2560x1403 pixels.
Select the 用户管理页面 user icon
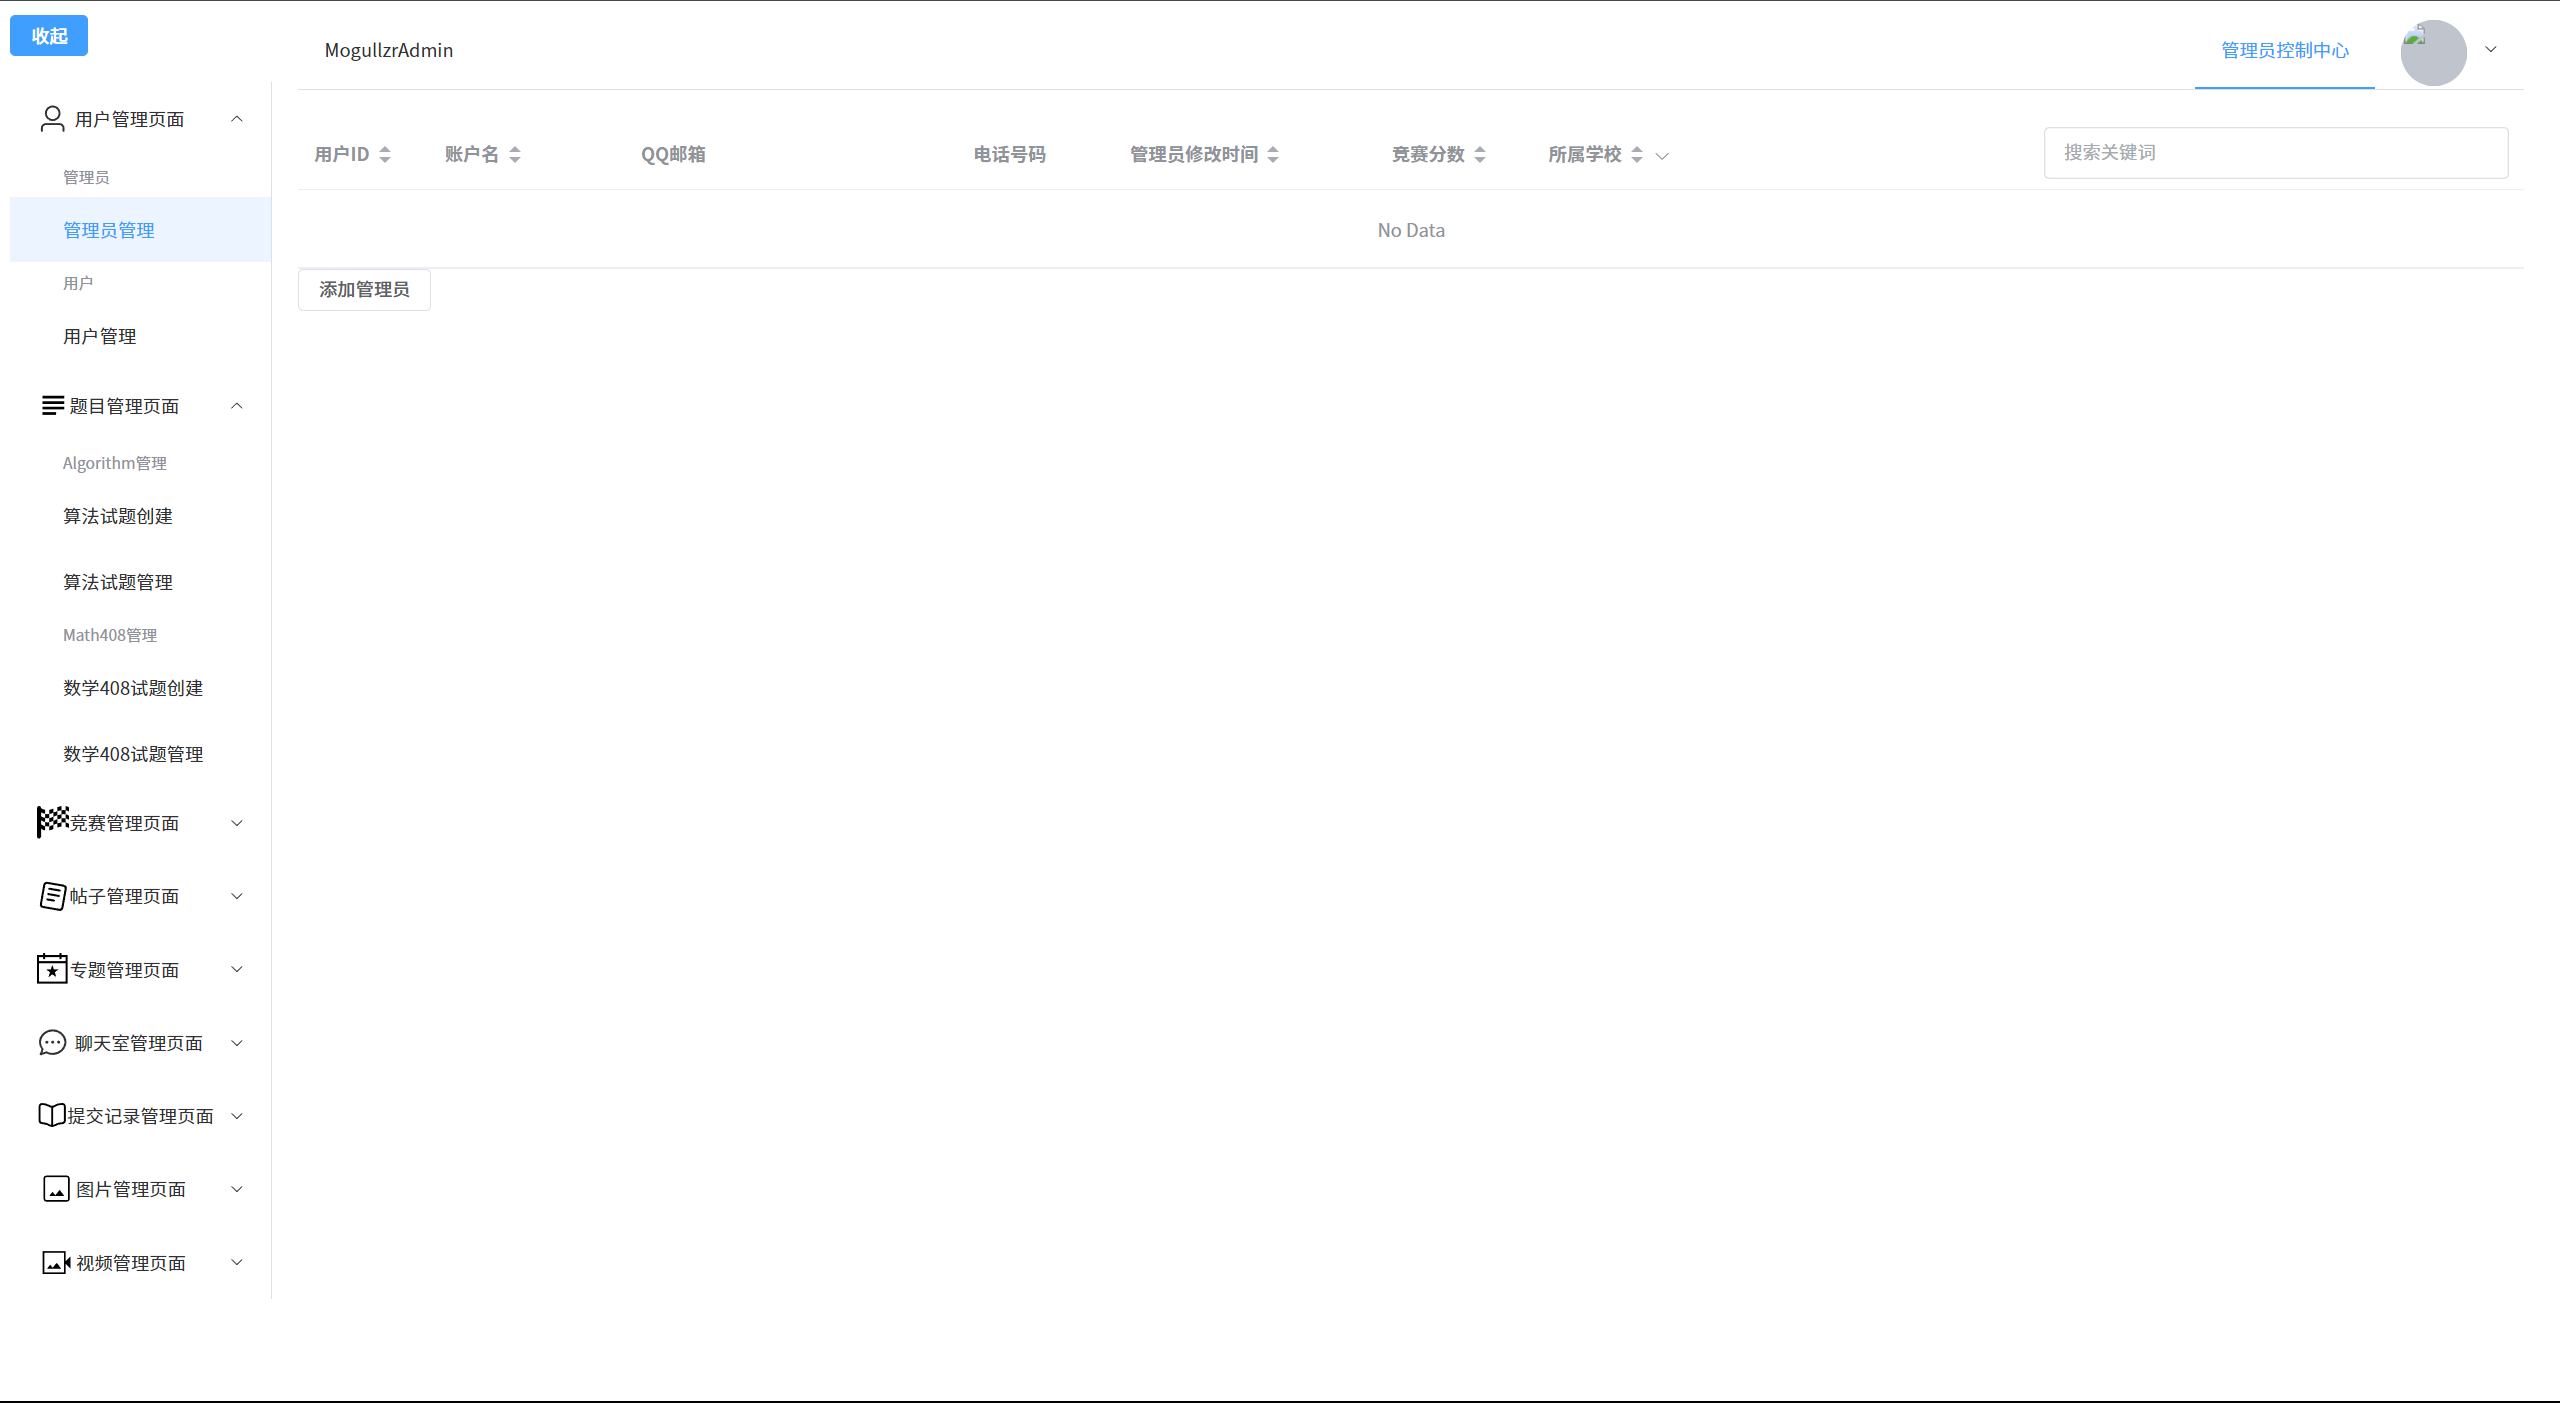(52, 118)
